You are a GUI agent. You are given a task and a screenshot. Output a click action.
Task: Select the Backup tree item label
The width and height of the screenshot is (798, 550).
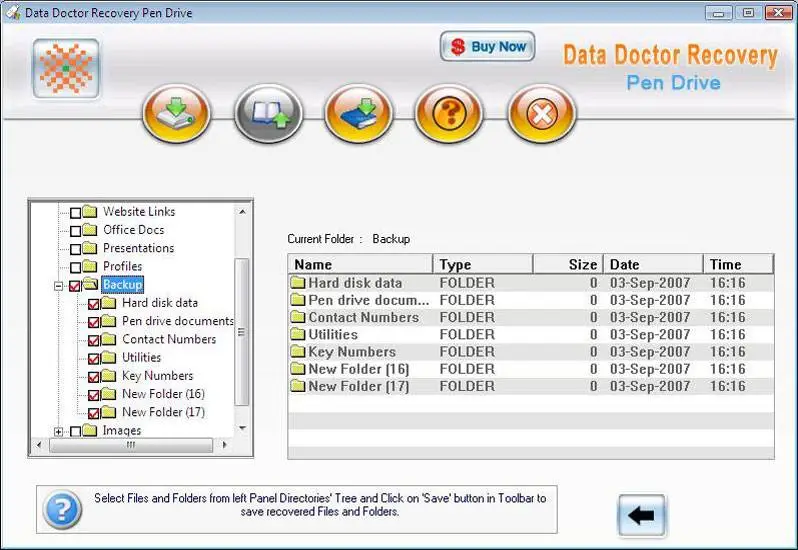pos(122,284)
